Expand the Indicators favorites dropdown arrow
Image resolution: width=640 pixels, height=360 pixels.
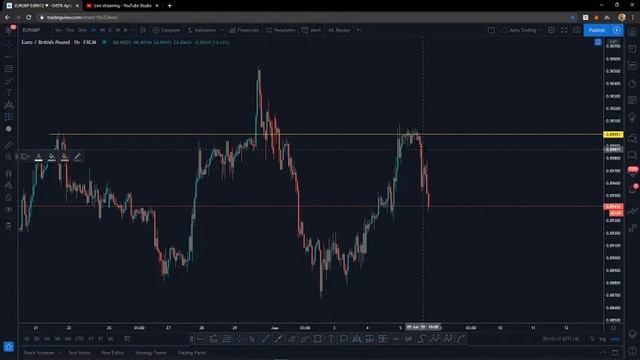coord(222,30)
